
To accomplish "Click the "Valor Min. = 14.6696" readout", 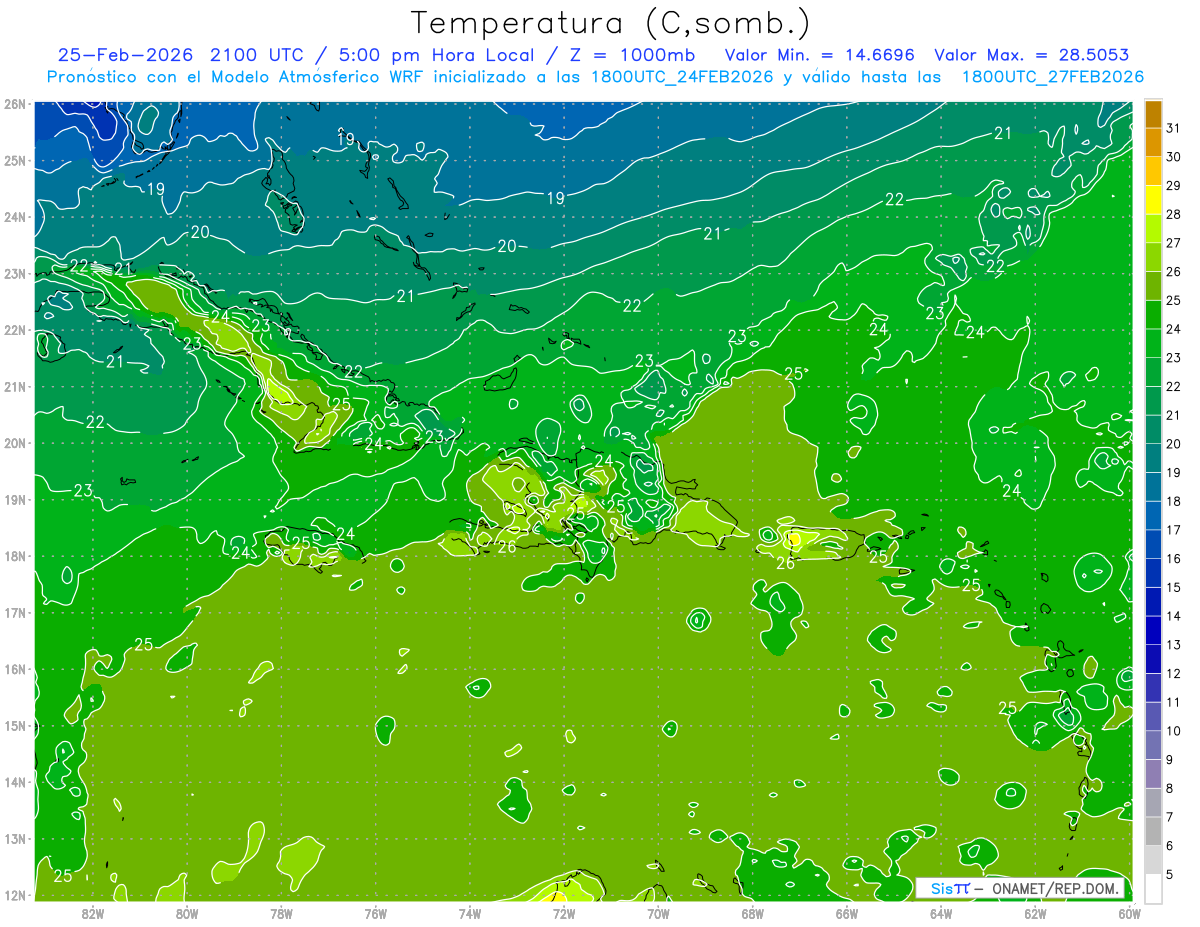I will (x=819, y=54).
